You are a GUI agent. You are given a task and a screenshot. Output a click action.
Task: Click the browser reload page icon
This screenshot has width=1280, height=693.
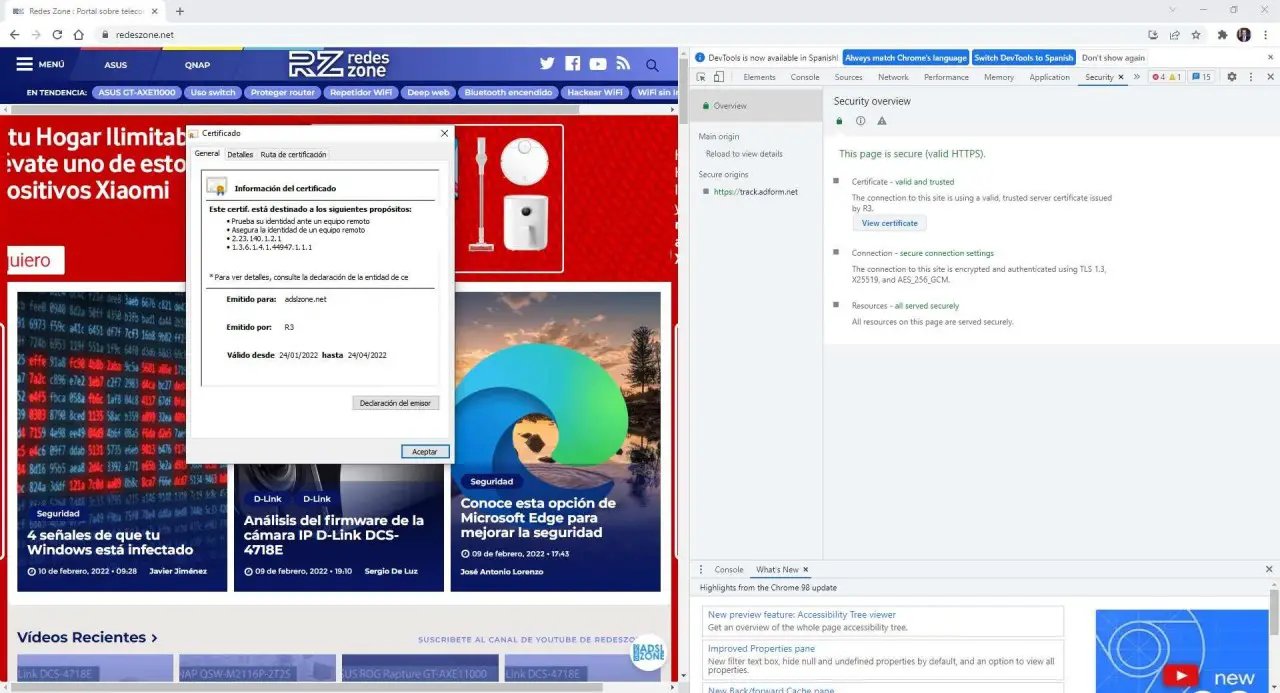pyautogui.click(x=57, y=33)
